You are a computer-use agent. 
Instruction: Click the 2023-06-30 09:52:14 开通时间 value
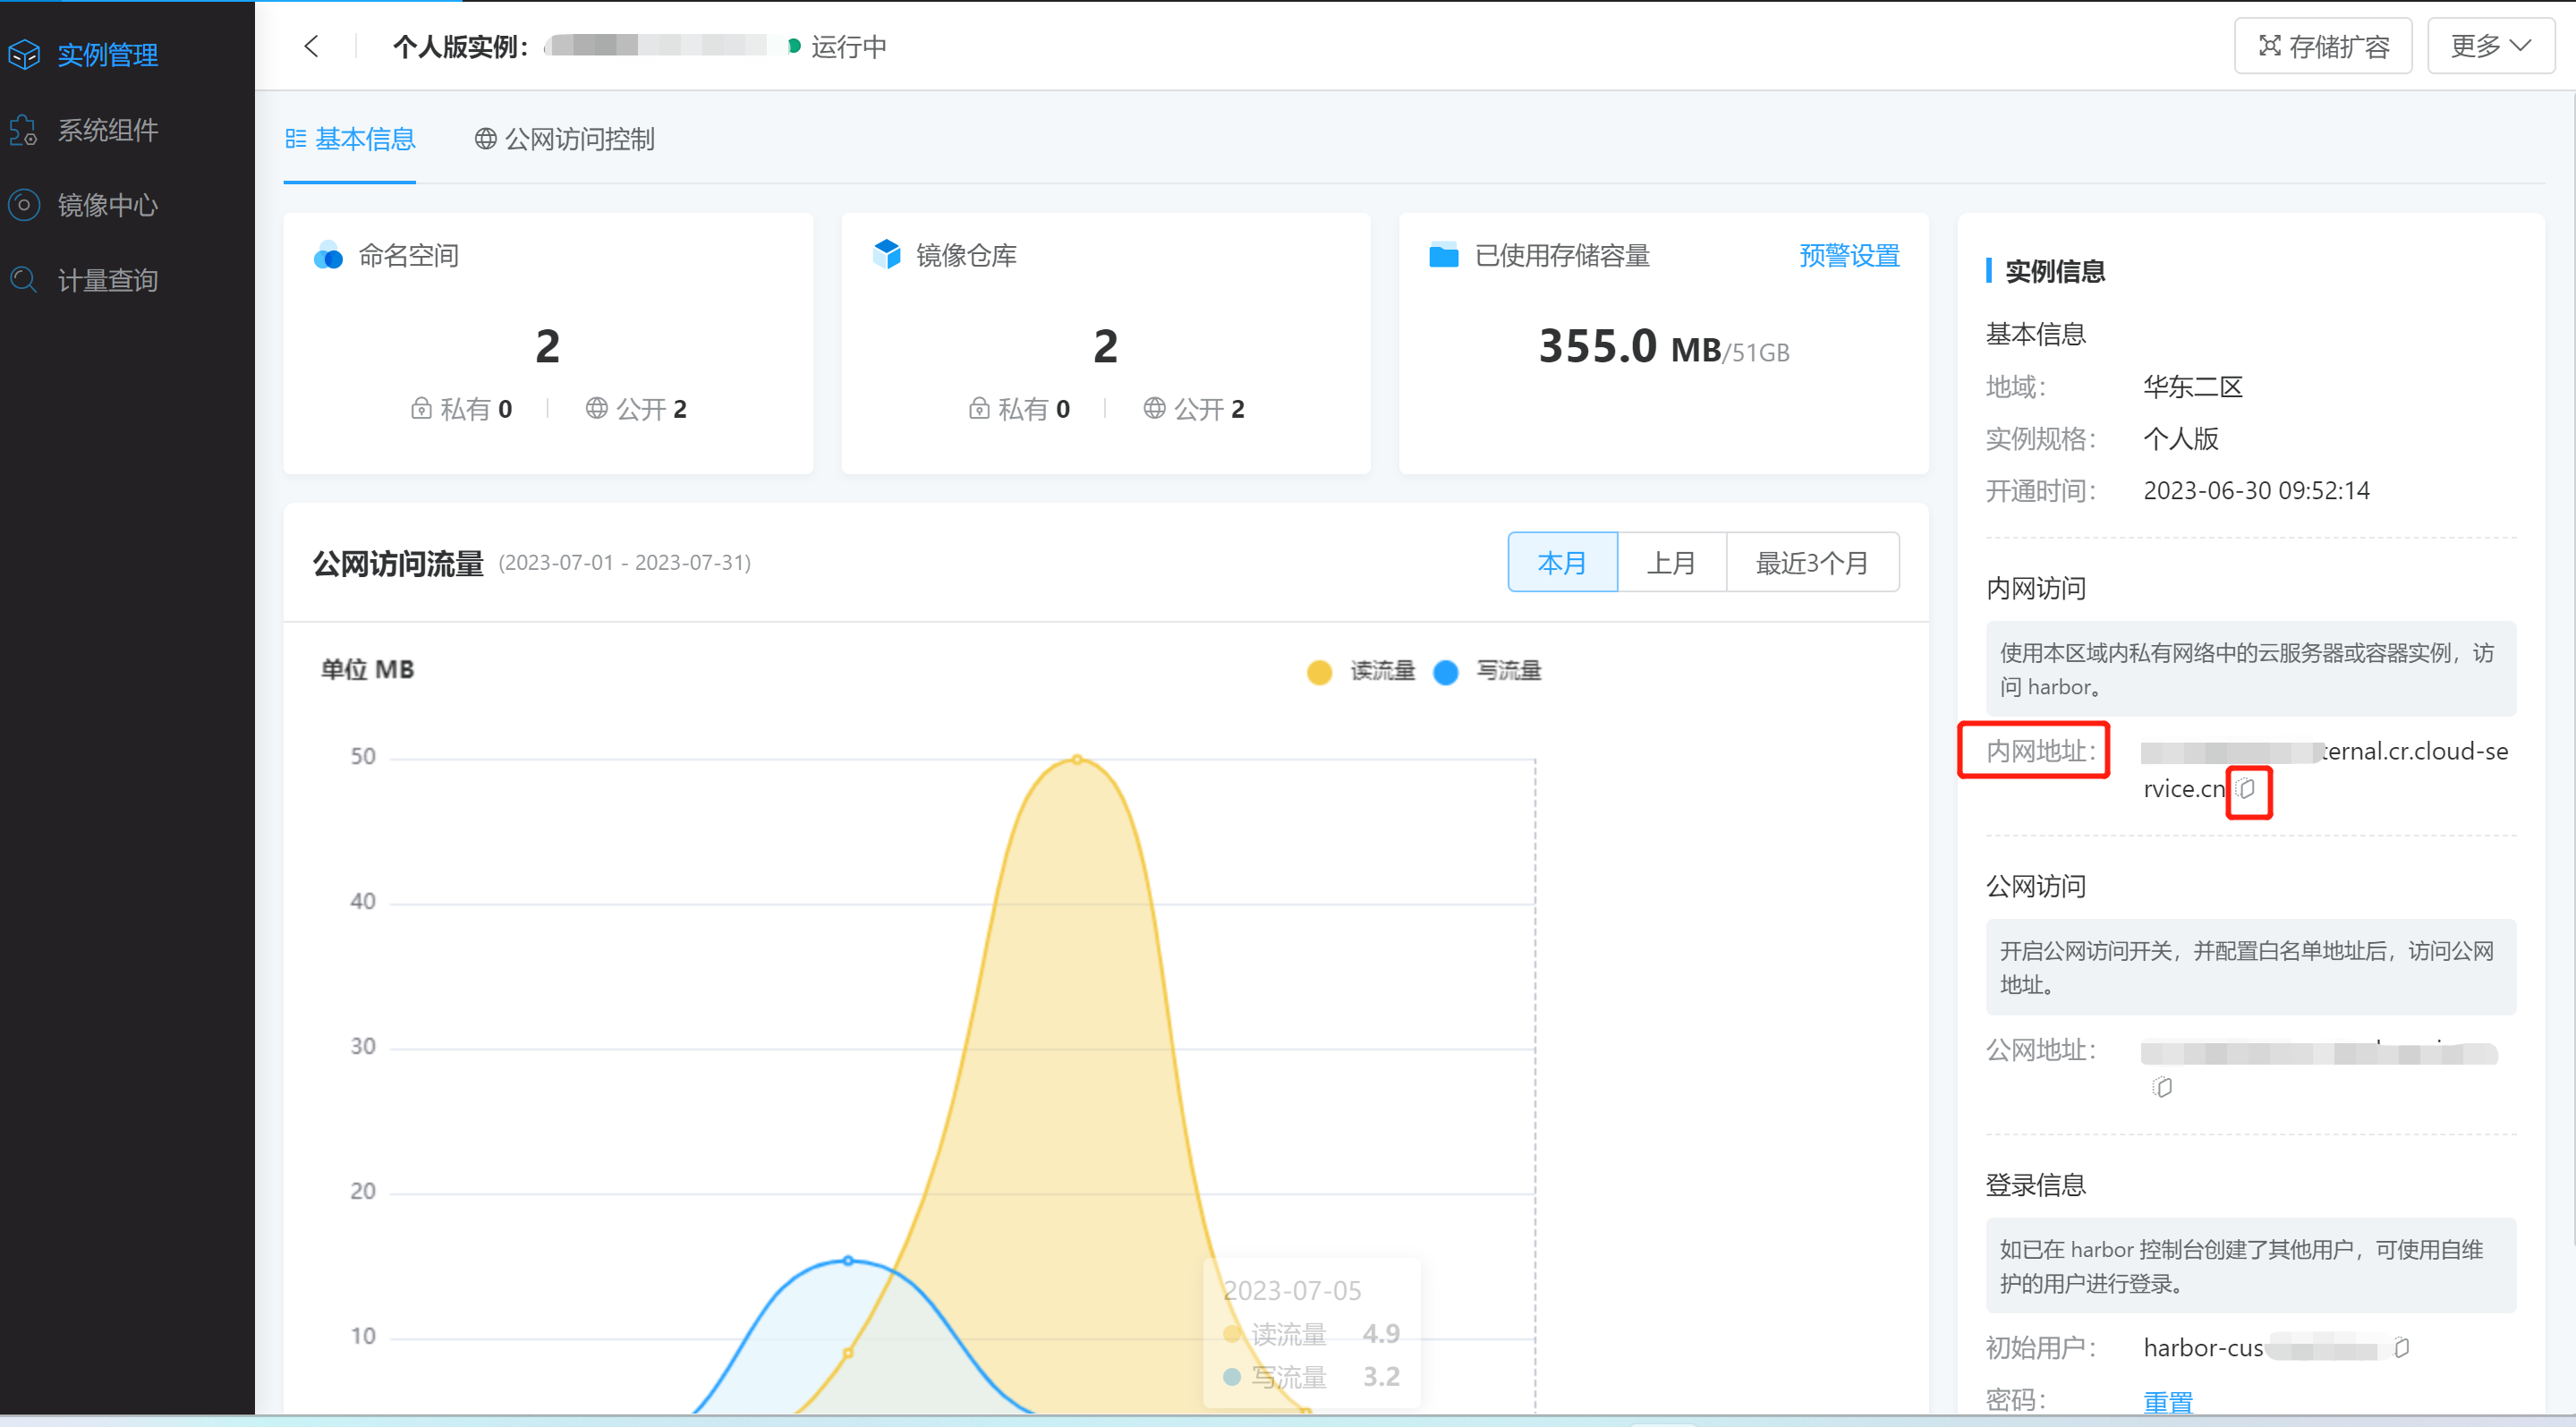point(2256,491)
